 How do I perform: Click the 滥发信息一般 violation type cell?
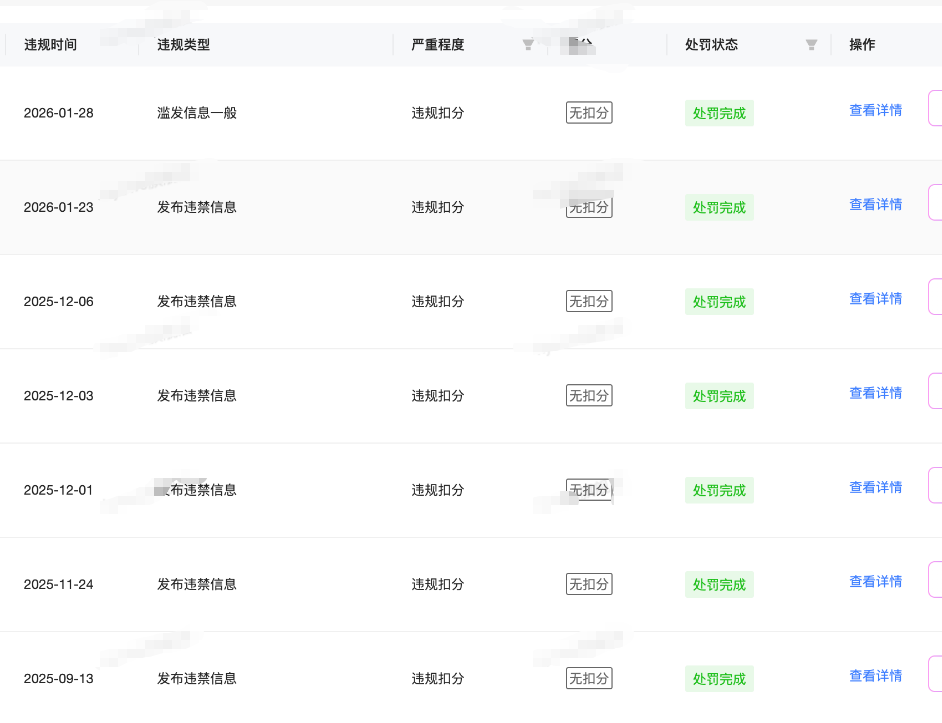point(197,113)
